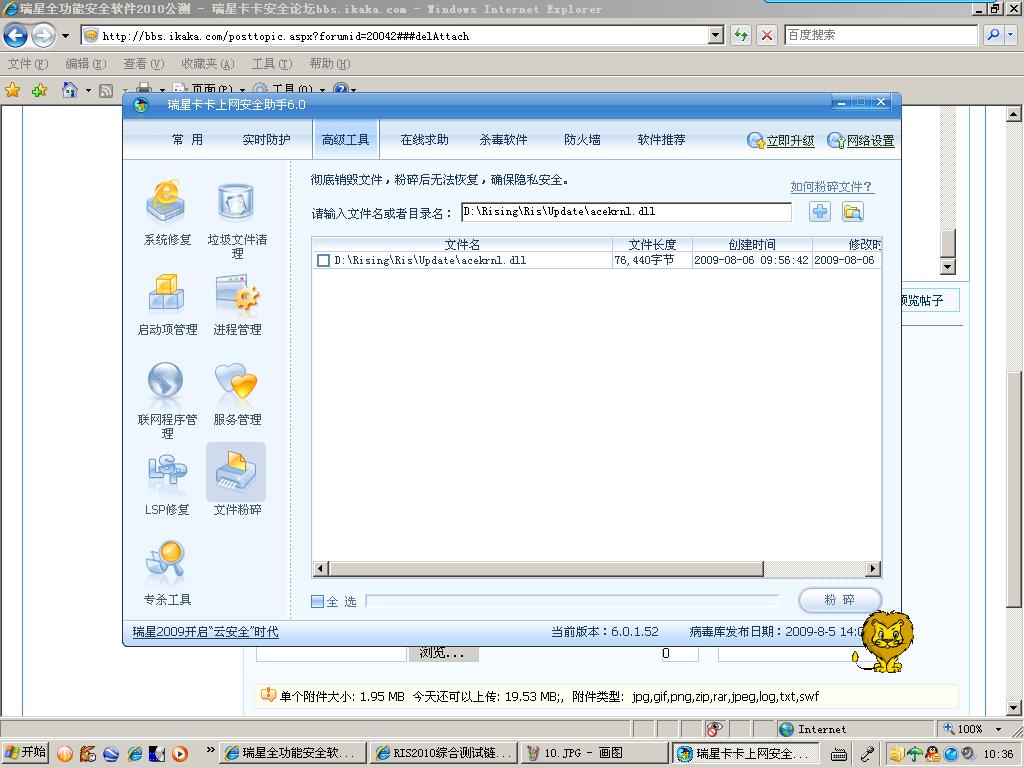Viewport: 1024px width, 768px height.
Task: Click the popup blocker icon in IE status bar
Action: 714,729
